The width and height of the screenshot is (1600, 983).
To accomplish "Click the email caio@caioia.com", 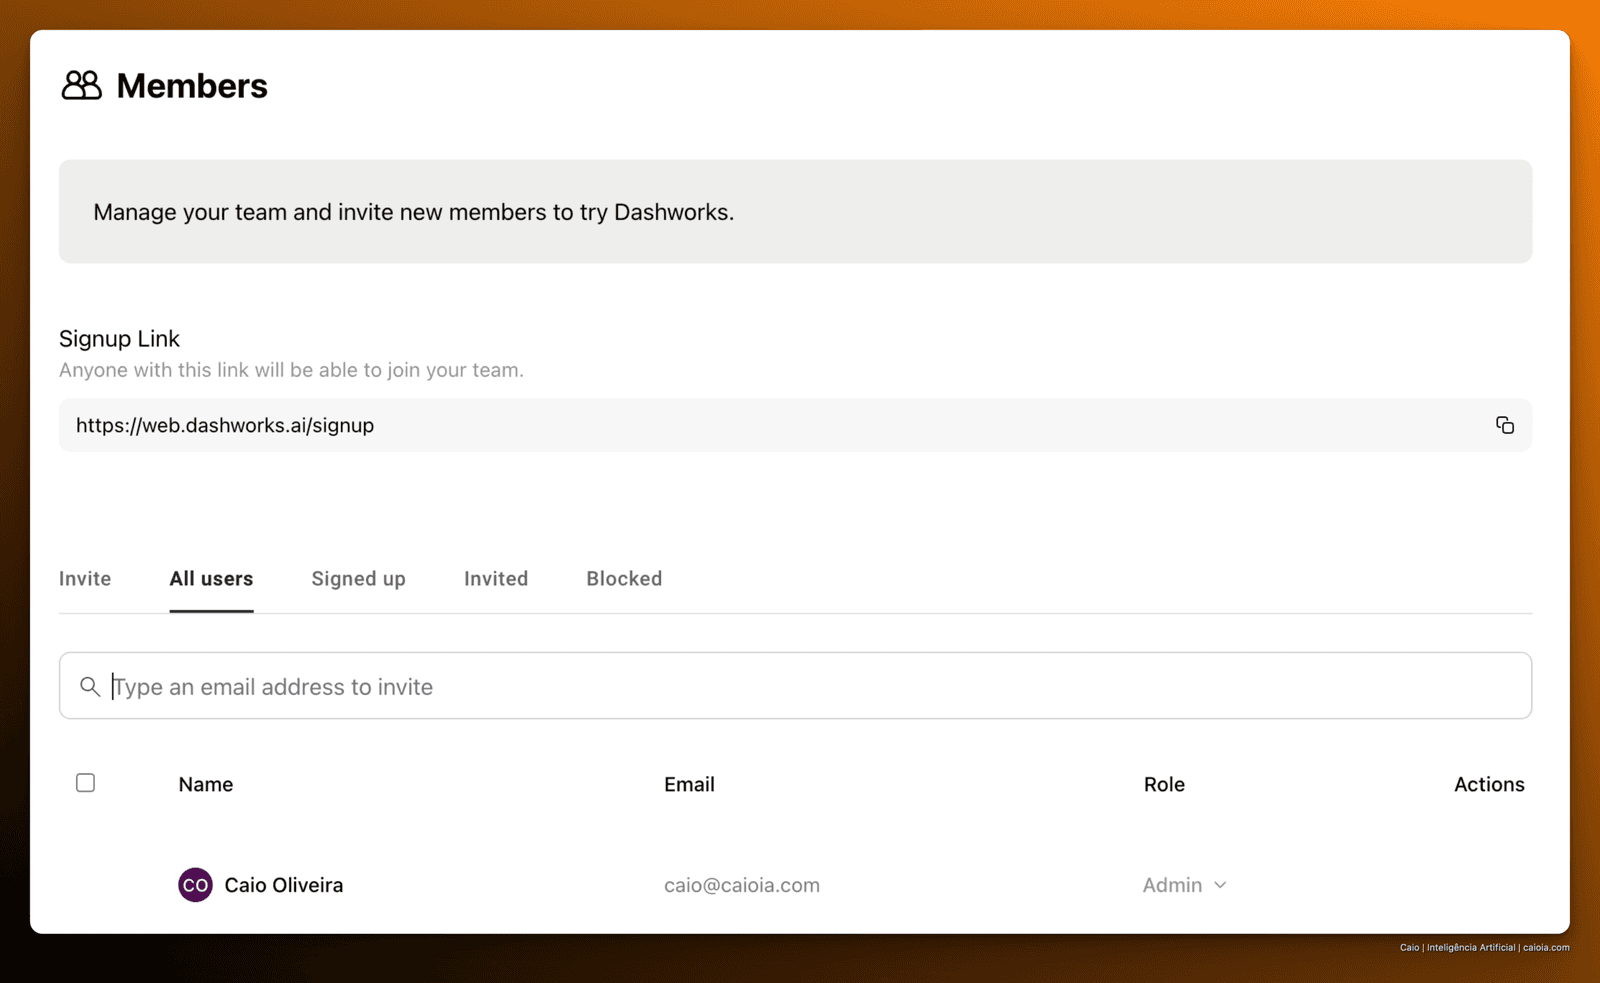I will [742, 885].
